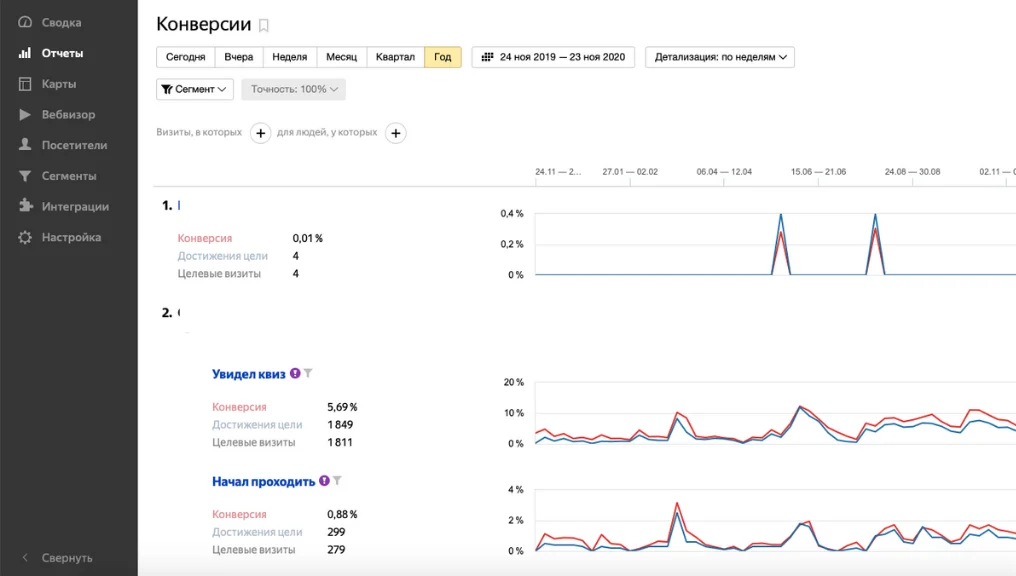Select the Год period
The image size is (1016, 576).
[443, 57]
